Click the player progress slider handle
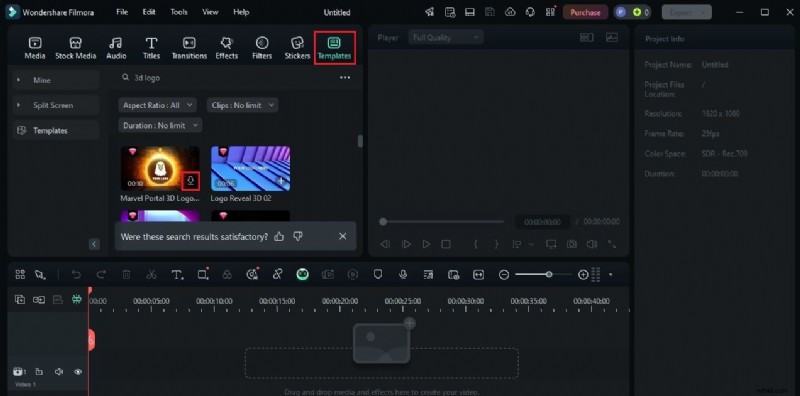 click(x=383, y=221)
